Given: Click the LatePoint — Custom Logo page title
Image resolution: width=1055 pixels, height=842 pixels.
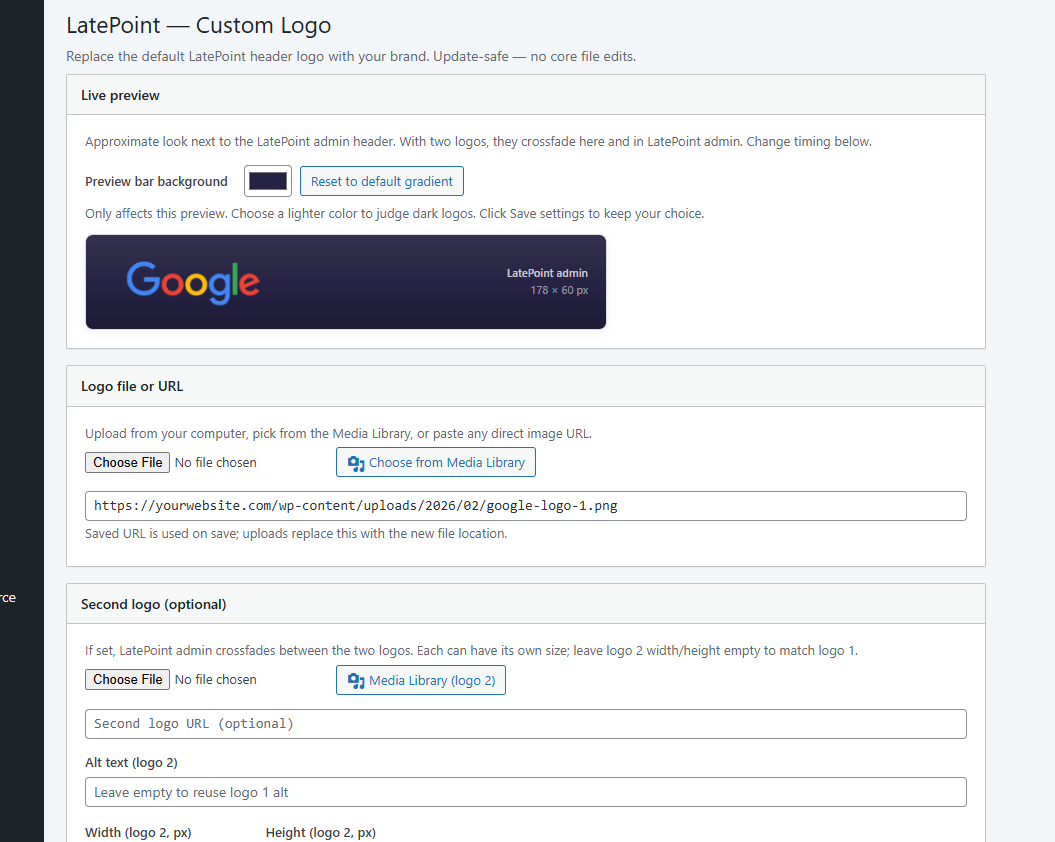Looking at the screenshot, I should coord(198,25).
